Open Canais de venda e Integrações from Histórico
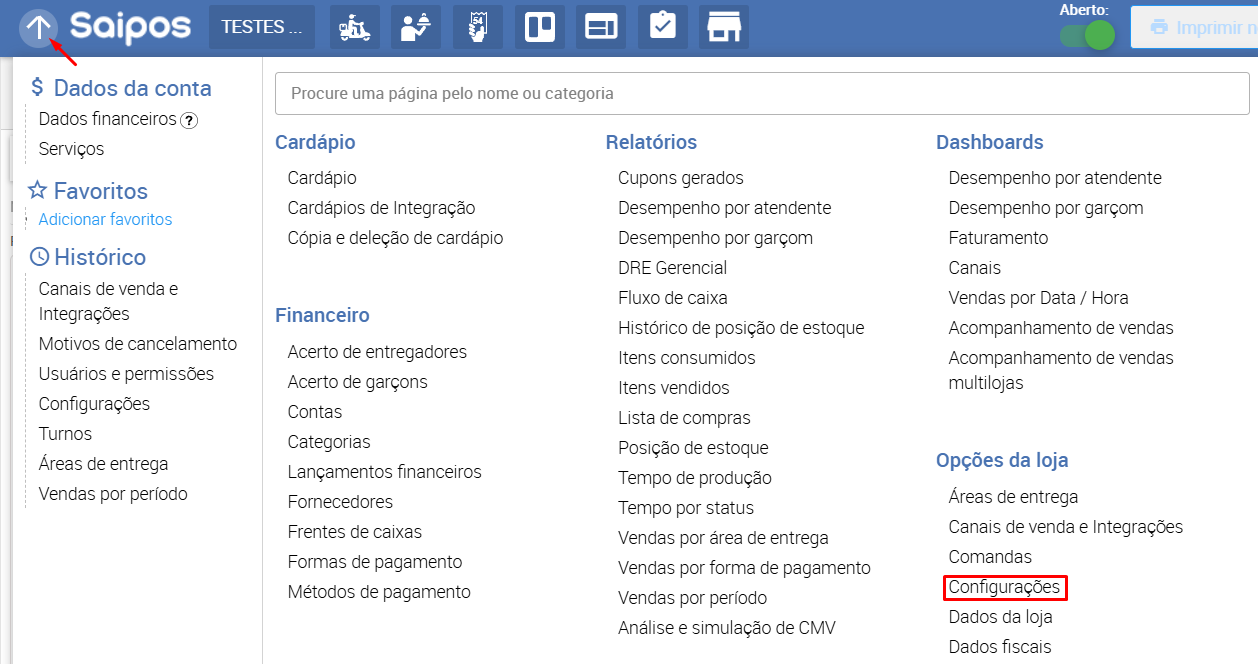 pyautogui.click(x=108, y=301)
